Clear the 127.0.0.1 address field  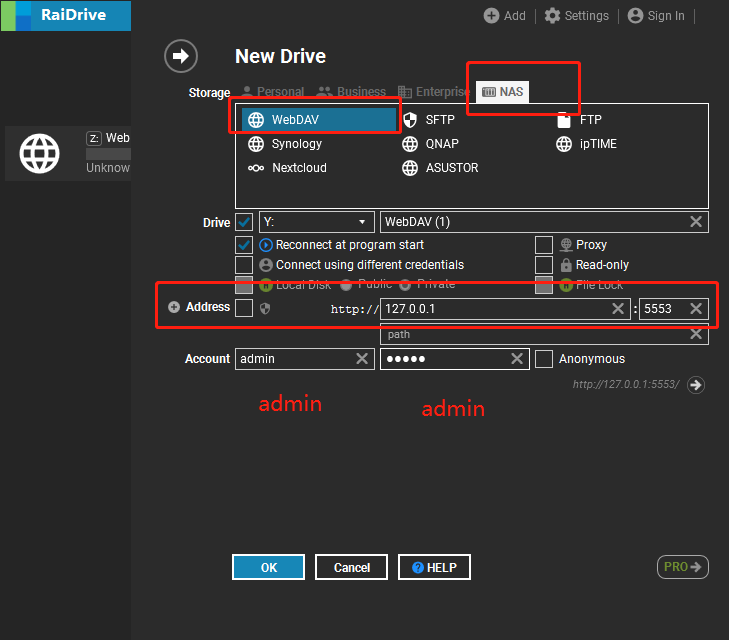click(x=618, y=309)
